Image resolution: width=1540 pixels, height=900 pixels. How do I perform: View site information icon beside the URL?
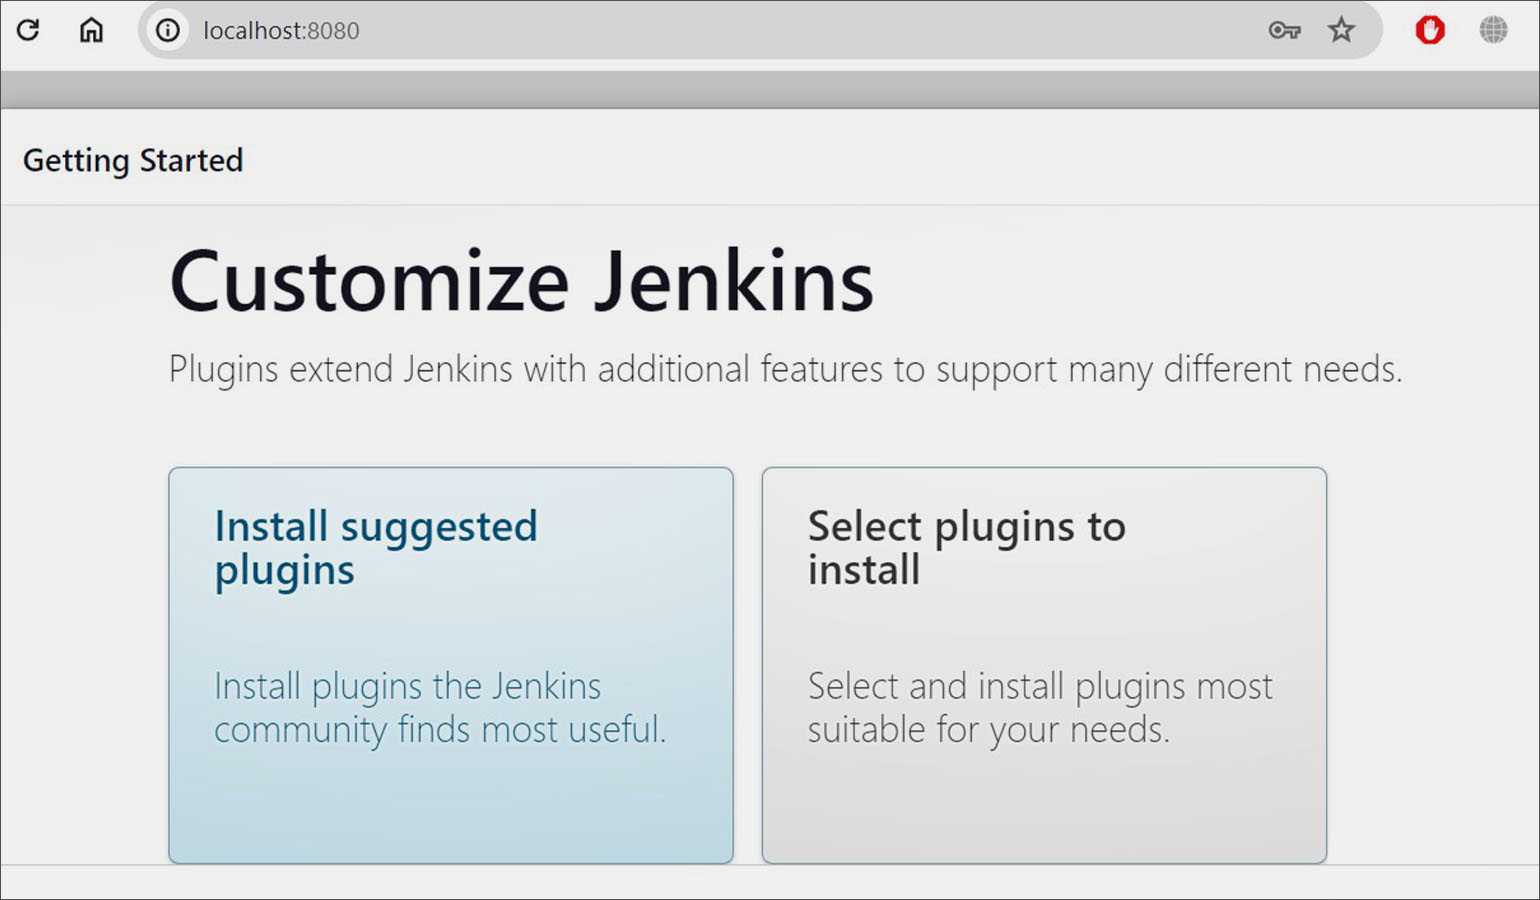(x=168, y=30)
